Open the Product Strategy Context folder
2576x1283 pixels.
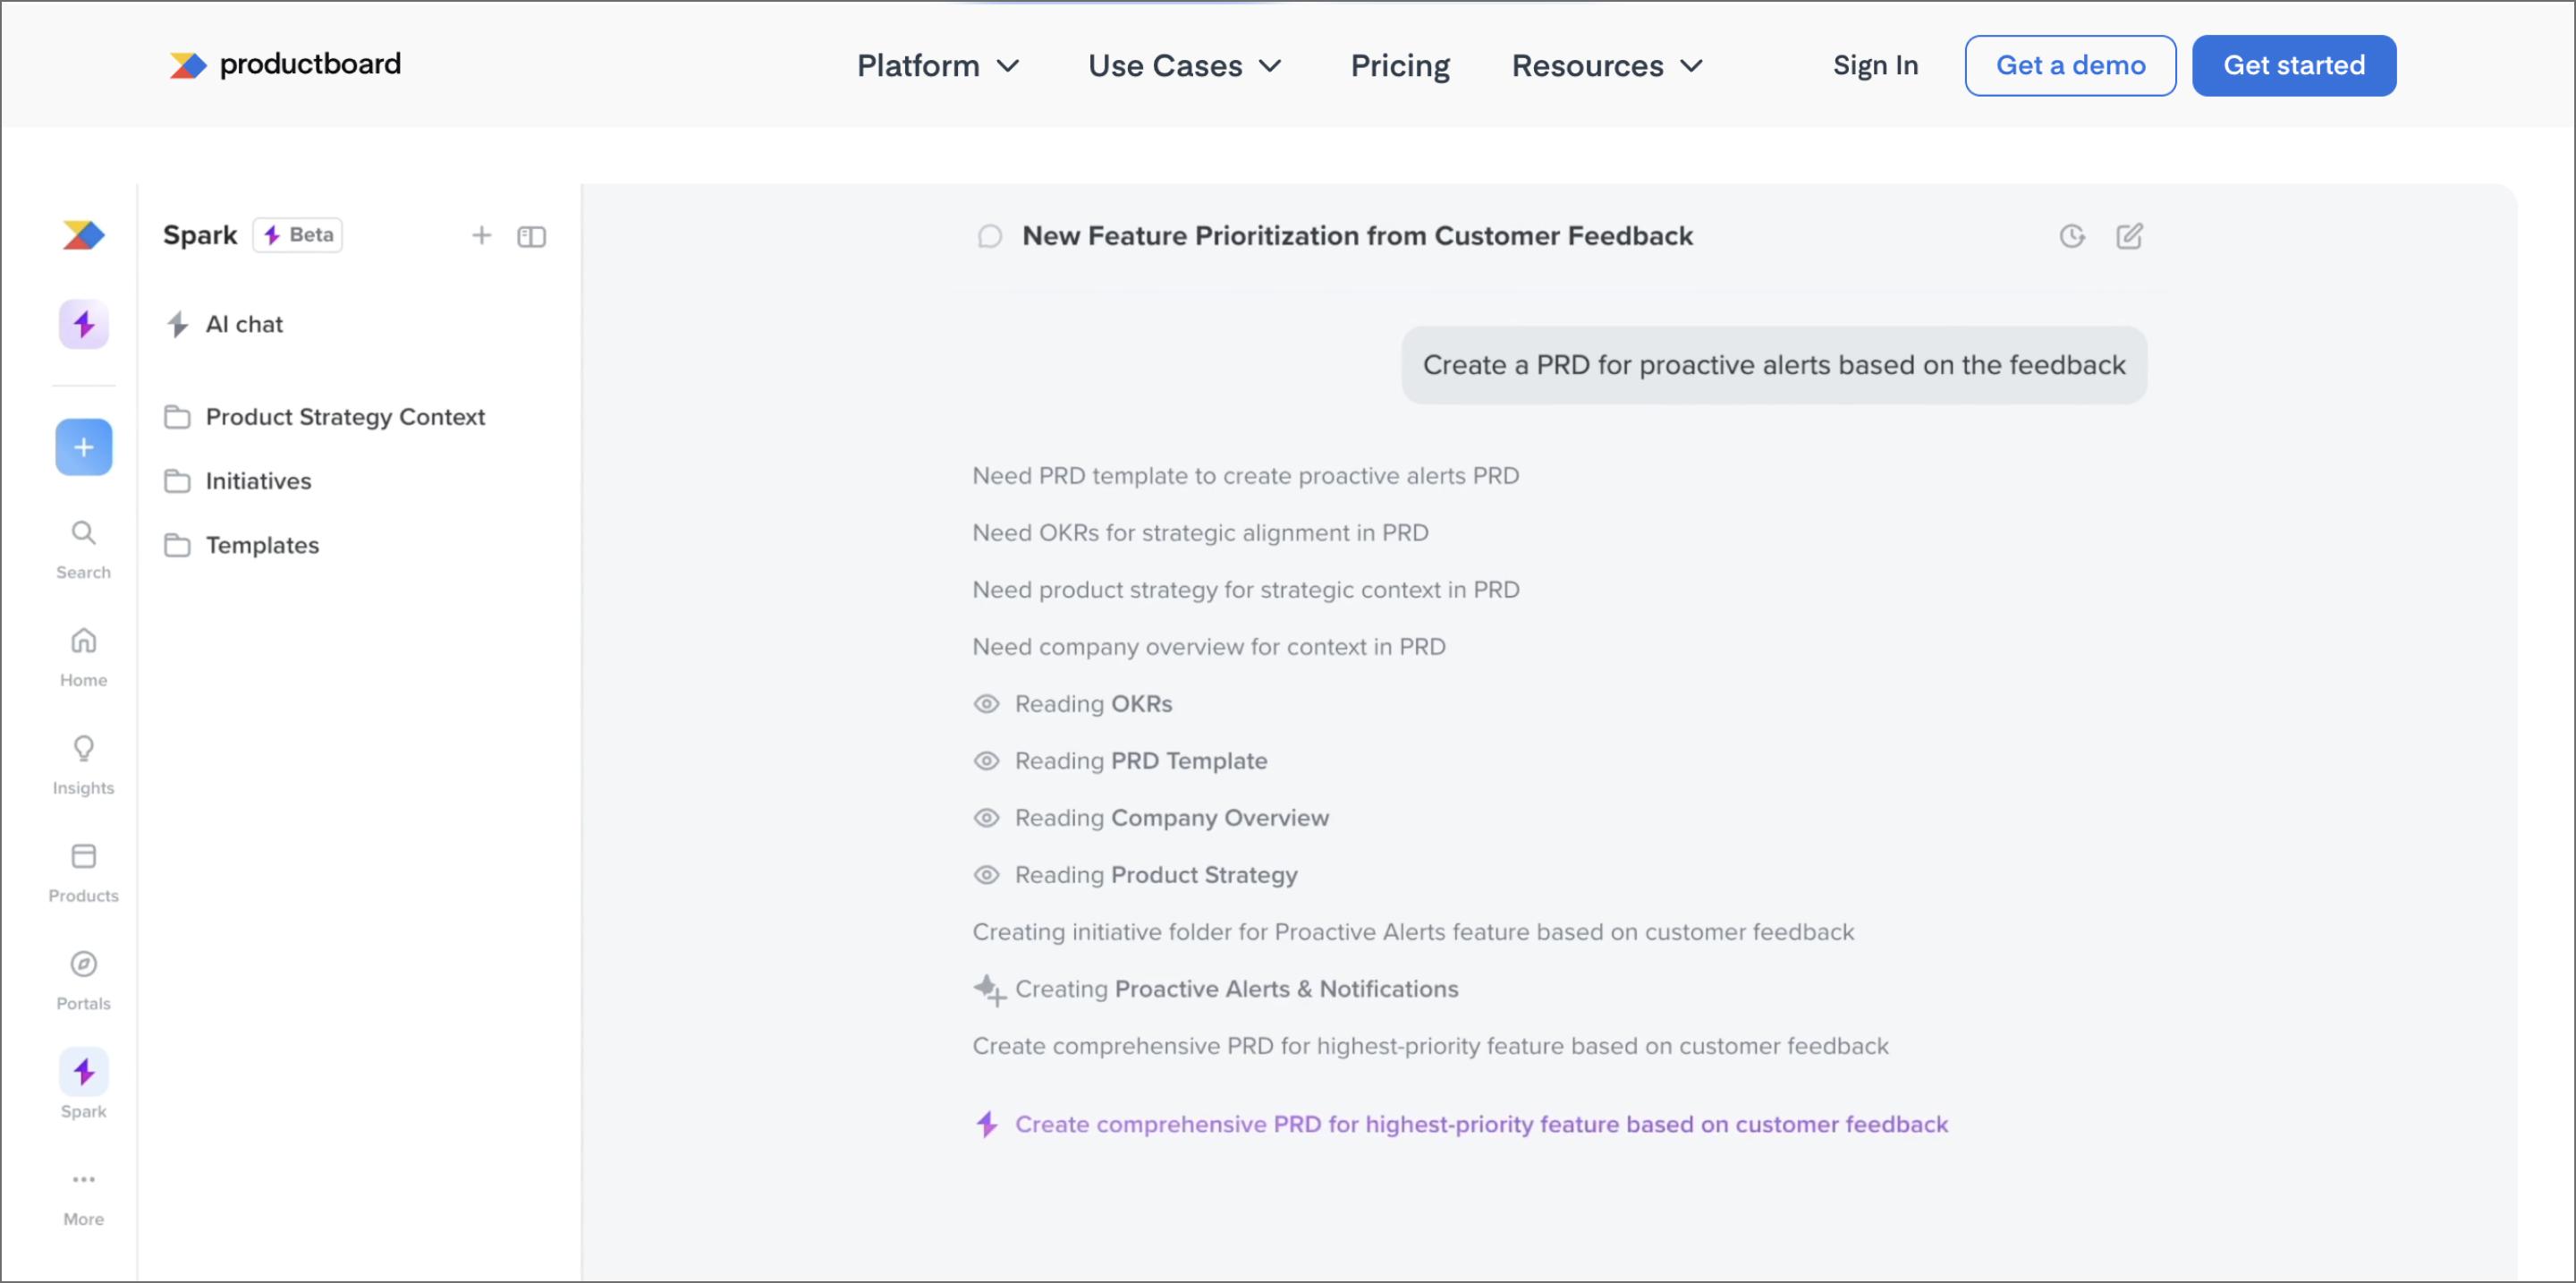[x=325, y=417]
